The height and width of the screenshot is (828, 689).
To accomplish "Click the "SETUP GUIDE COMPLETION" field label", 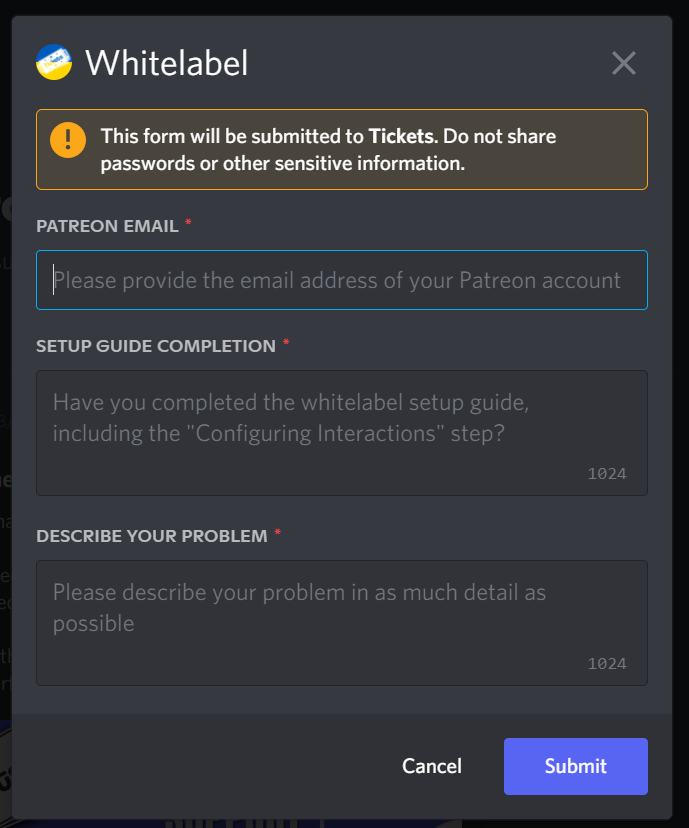I will click(x=155, y=346).
